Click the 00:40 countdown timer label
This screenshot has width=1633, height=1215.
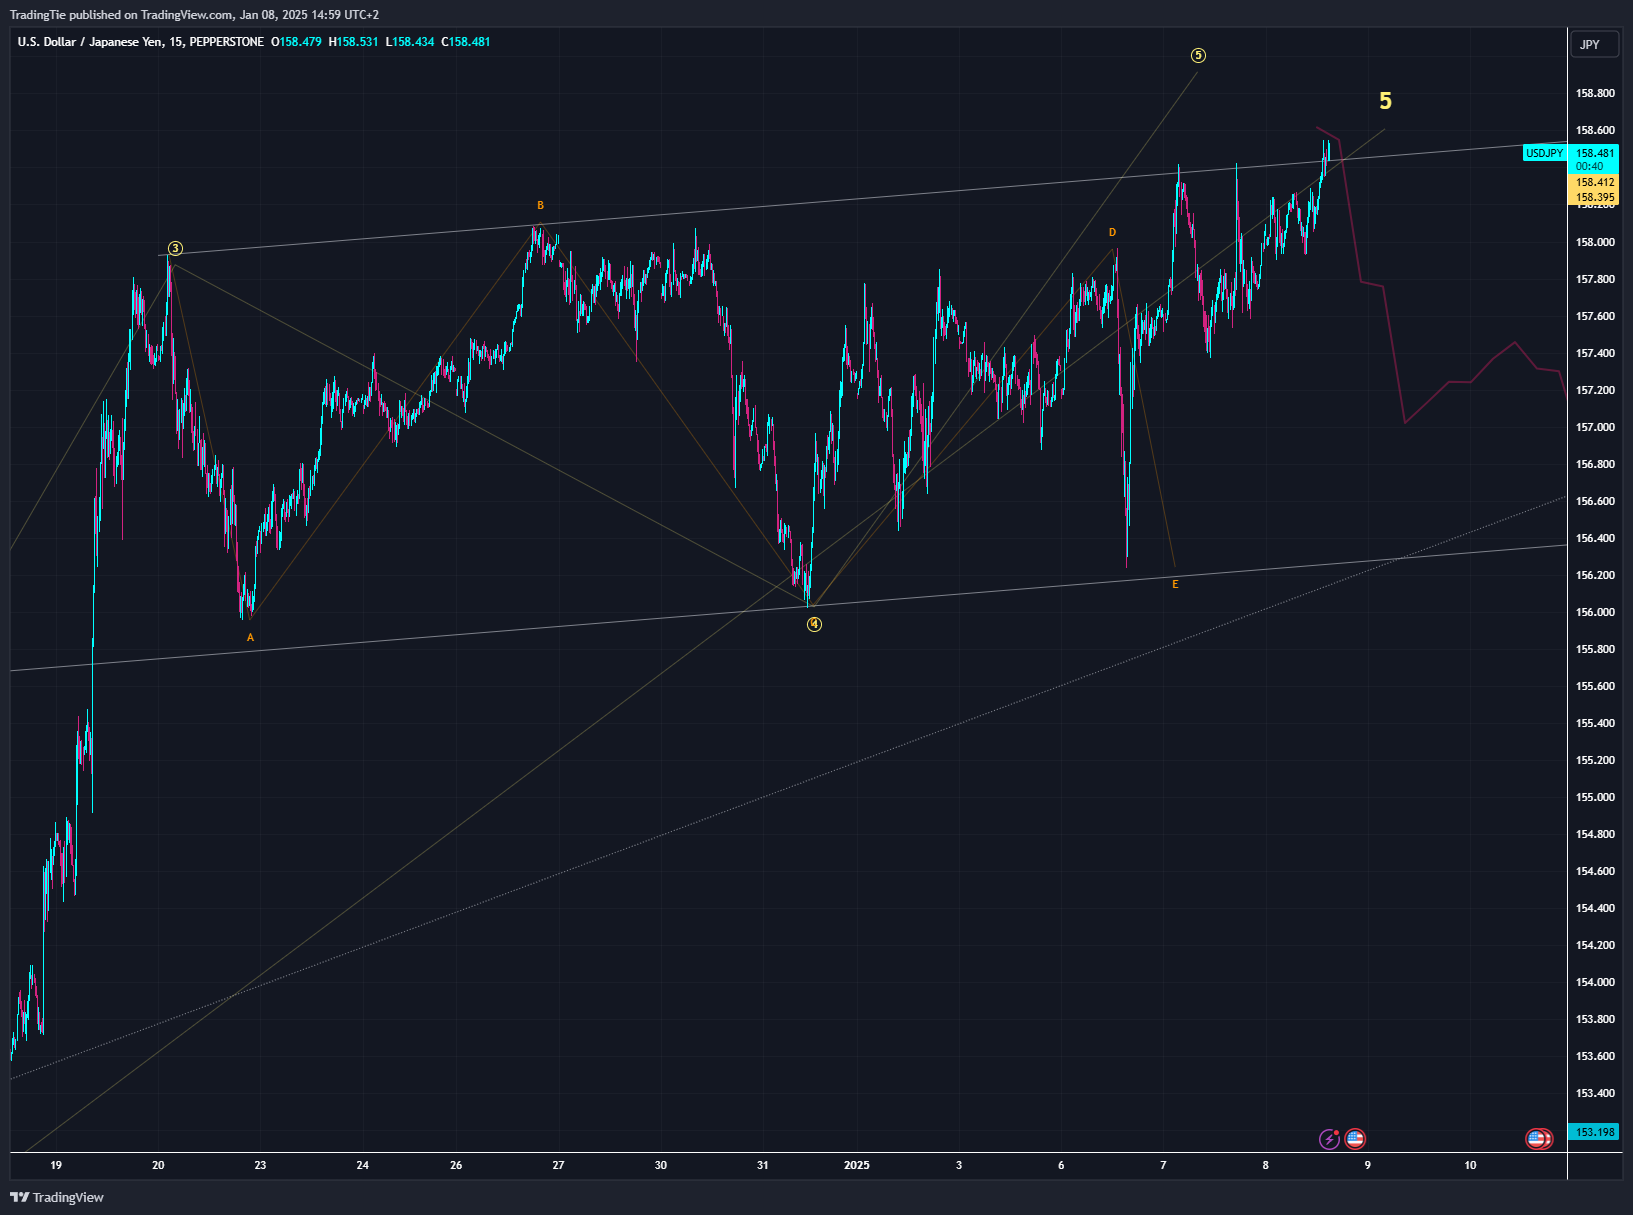point(1590,166)
